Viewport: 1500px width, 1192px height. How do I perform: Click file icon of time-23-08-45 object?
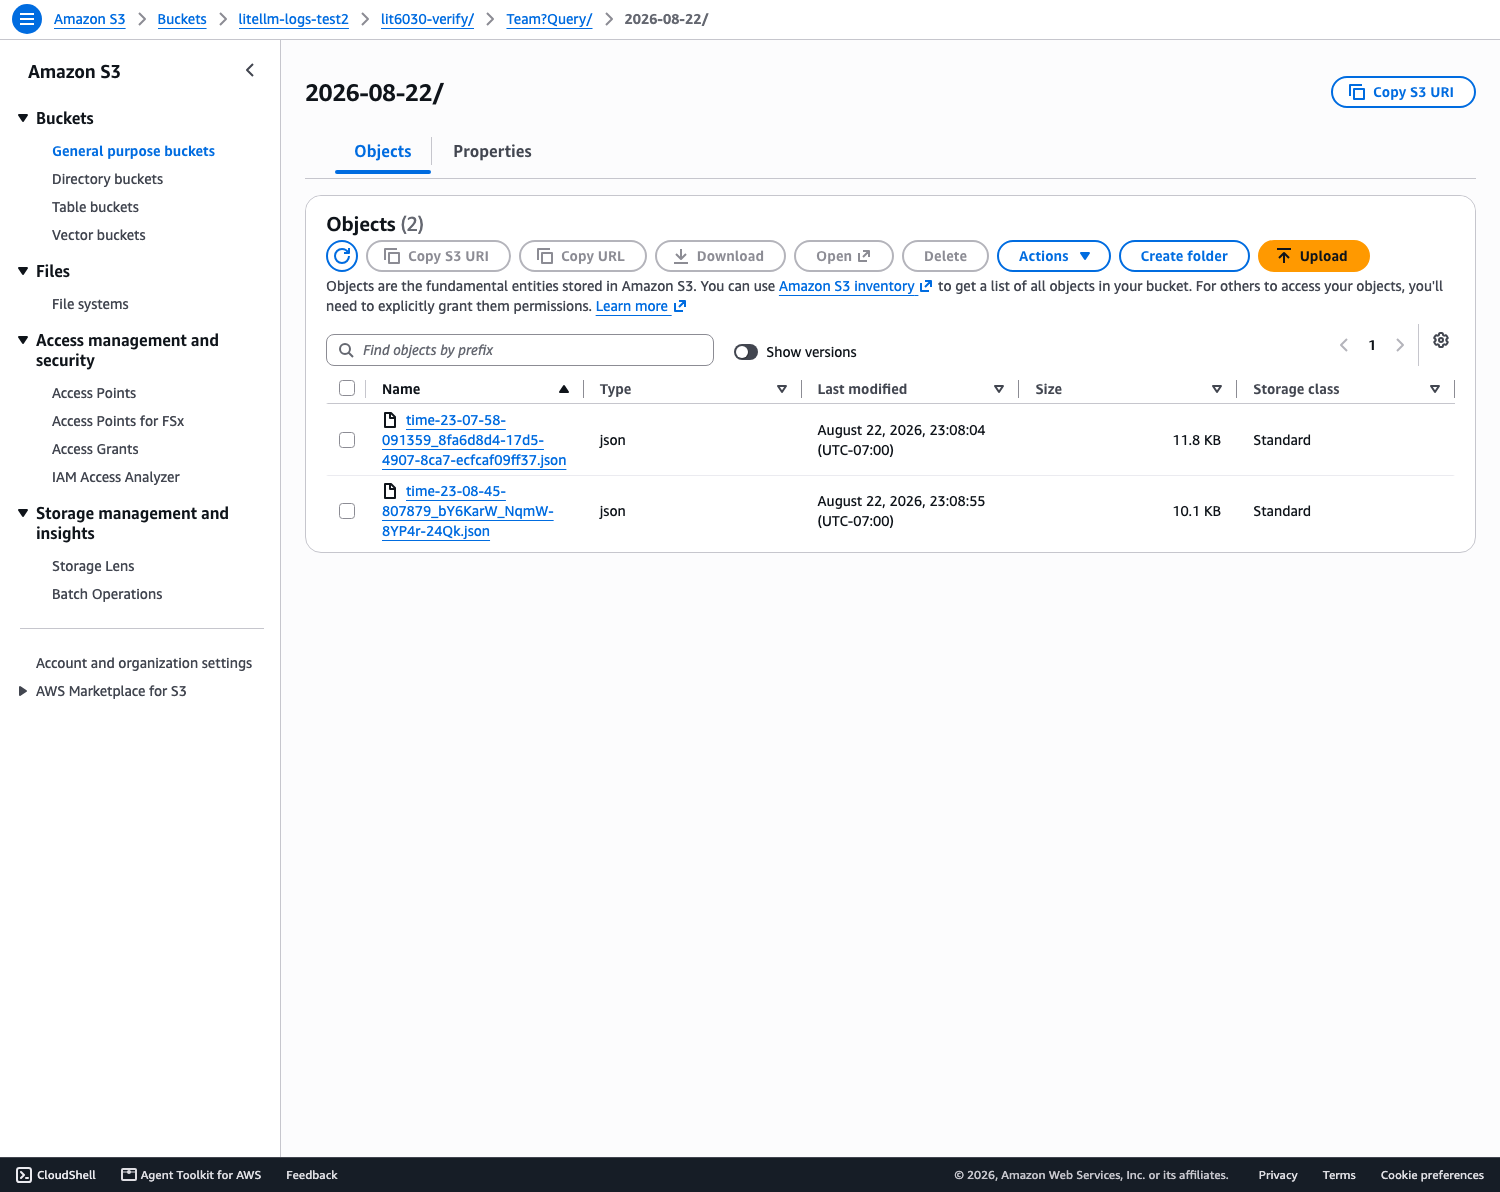[x=390, y=491]
